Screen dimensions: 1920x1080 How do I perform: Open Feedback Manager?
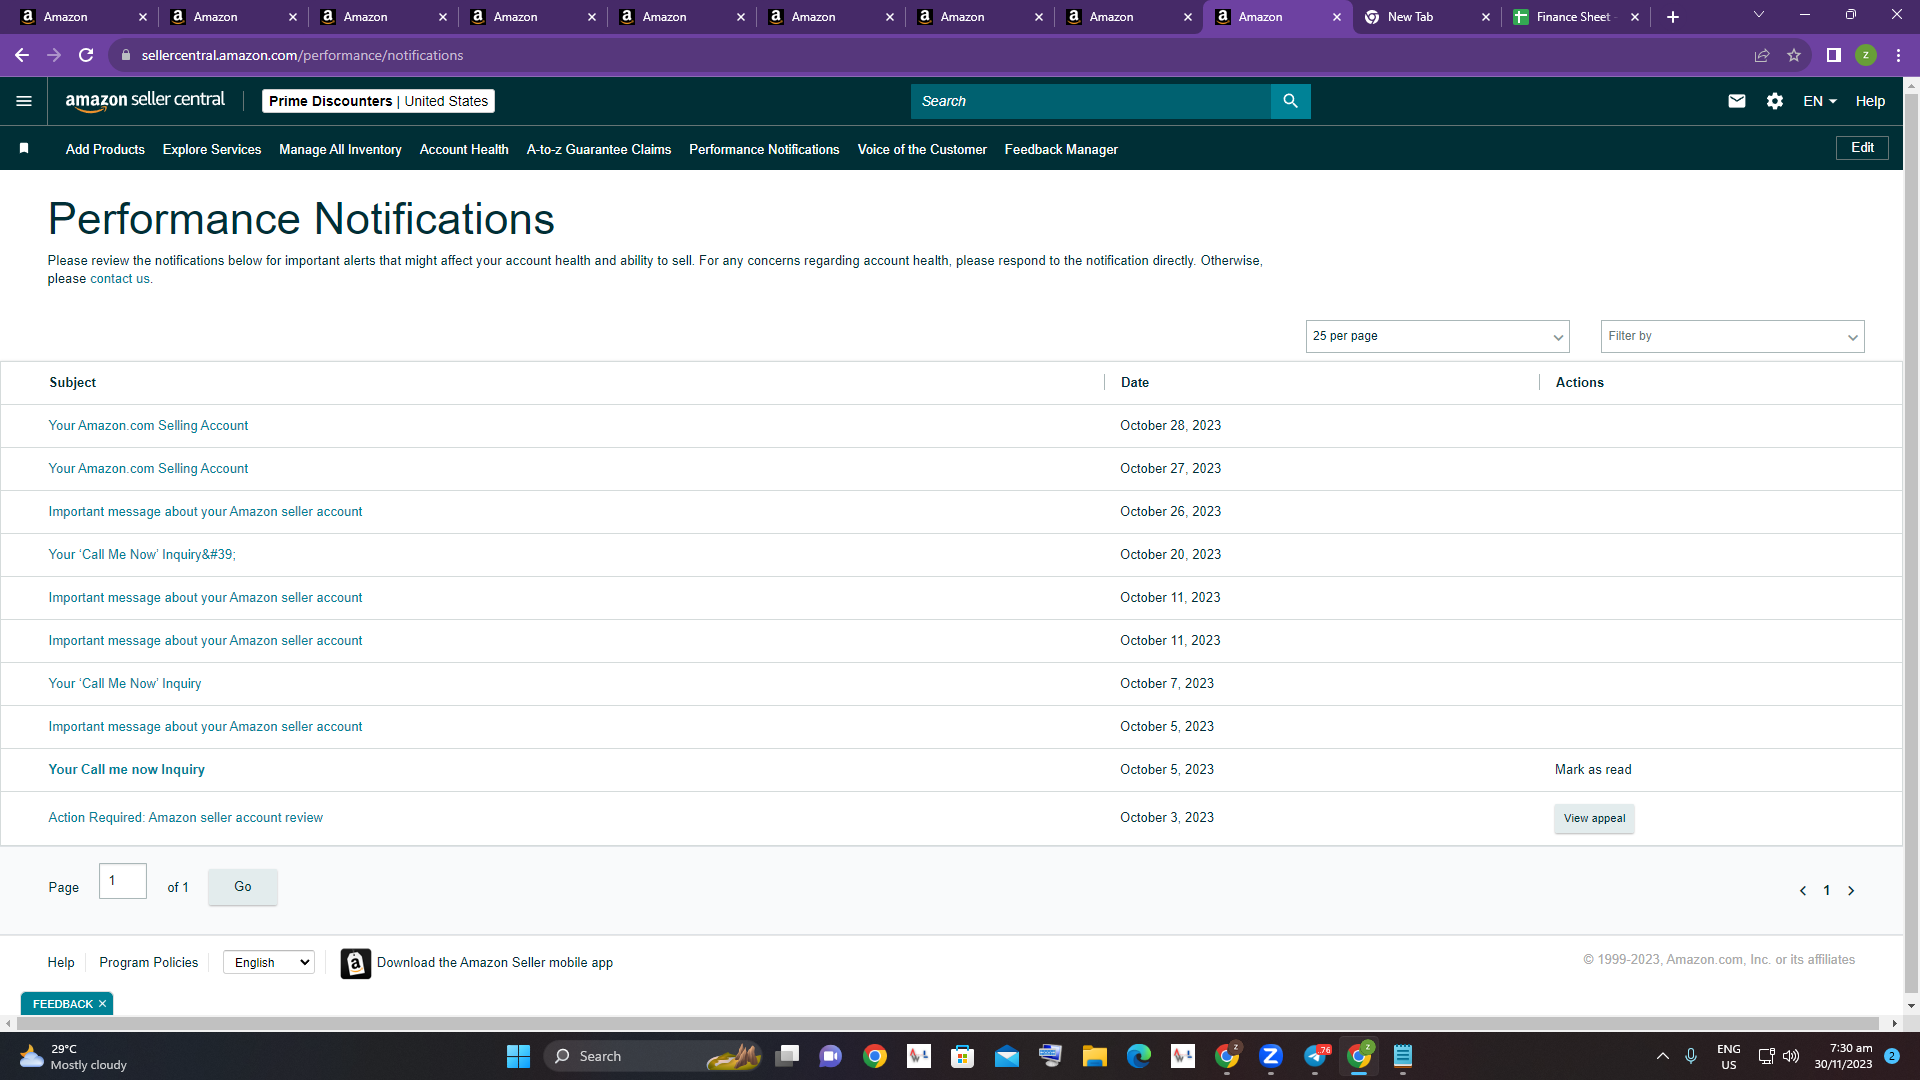(x=1061, y=149)
